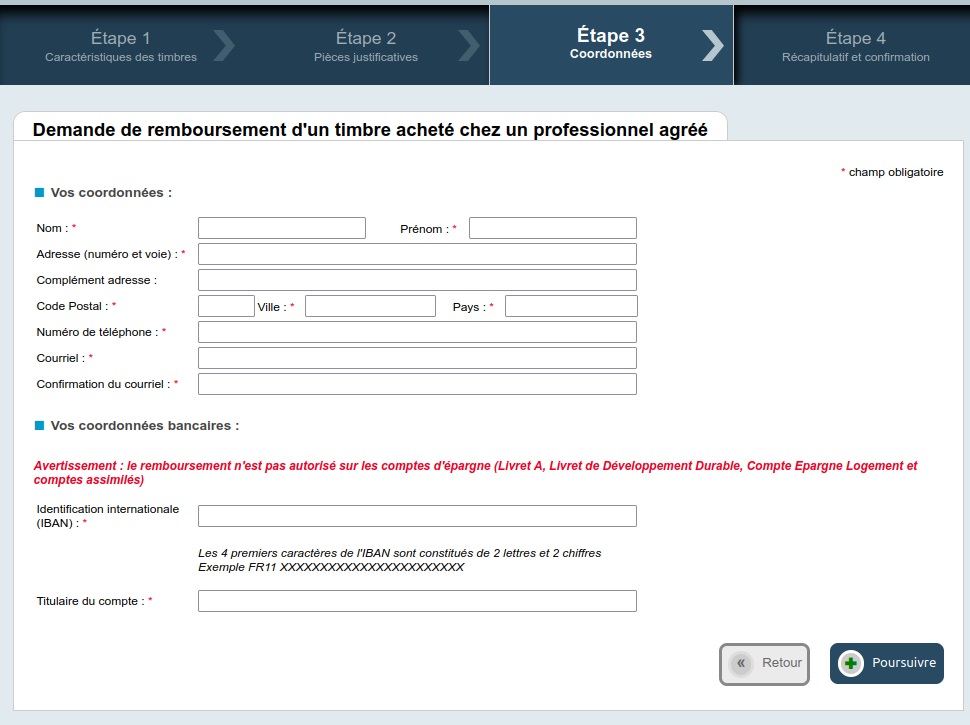This screenshot has height=725, width=970.
Task: Click into the Nom field
Action: pyautogui.click(x=281, y=228)
